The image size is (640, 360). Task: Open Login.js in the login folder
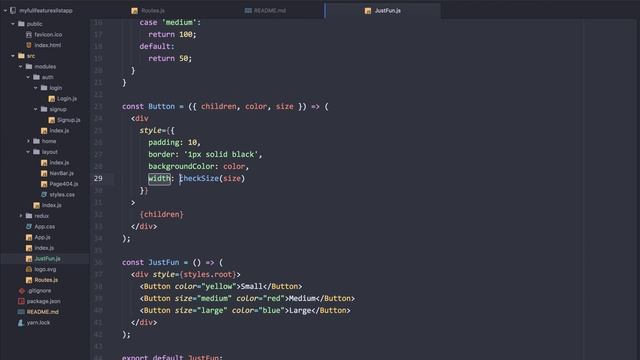pos(67,98)
